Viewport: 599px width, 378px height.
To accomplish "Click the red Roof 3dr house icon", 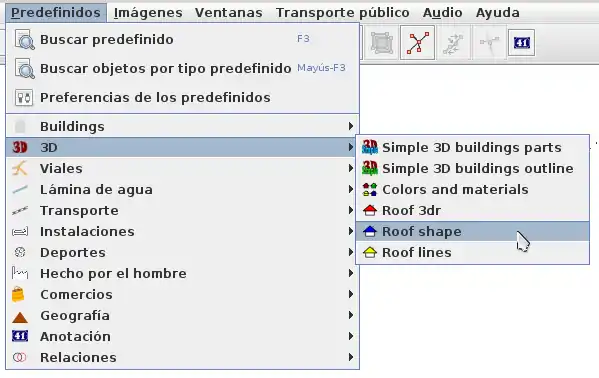I will (369, 210).
